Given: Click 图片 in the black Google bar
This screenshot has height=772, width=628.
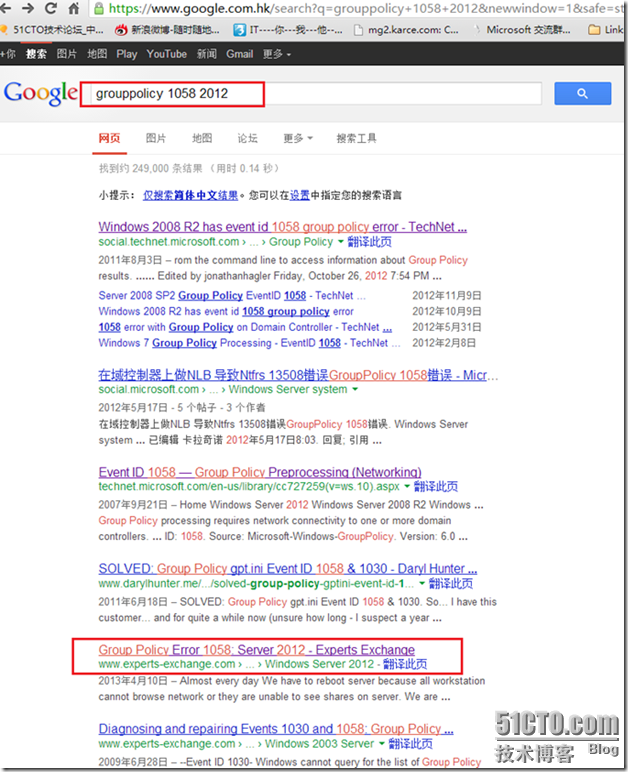Looking at the screenshot, I should coord(66,54).
